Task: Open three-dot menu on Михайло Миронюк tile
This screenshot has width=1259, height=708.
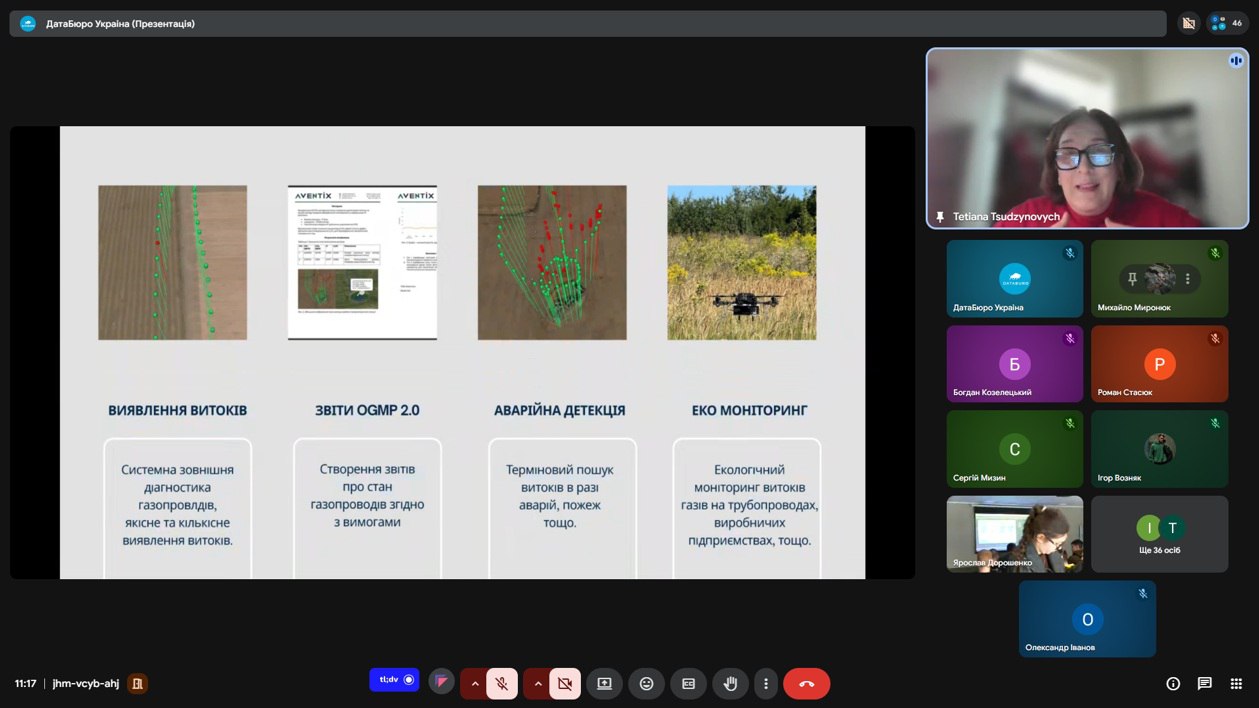Action: pos(1187,279)
